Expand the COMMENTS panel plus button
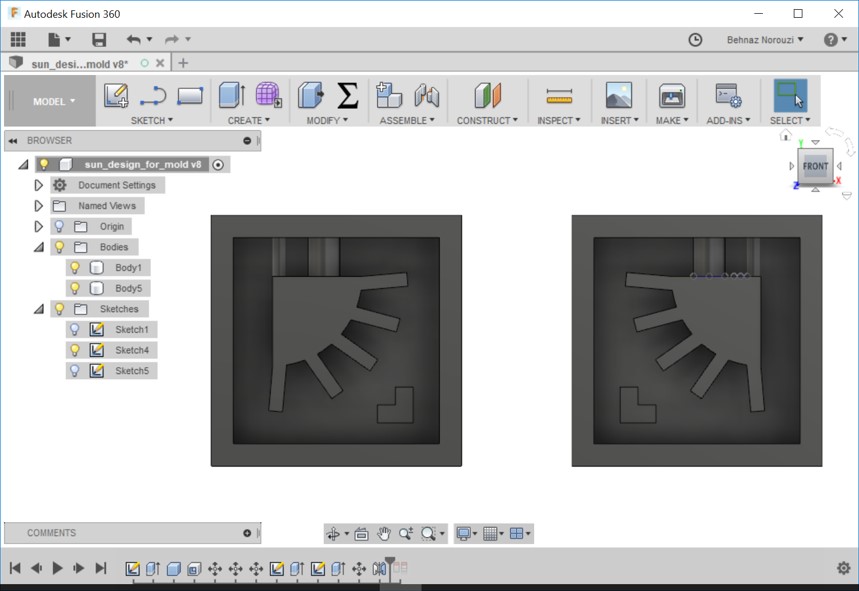The height and width of the screenshot is (591, 859). (x=247, y=533)
